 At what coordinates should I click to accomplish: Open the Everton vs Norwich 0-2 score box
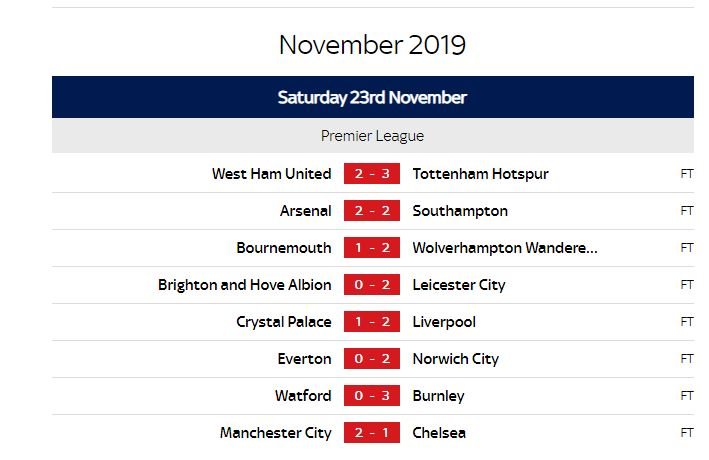(372, 359)
